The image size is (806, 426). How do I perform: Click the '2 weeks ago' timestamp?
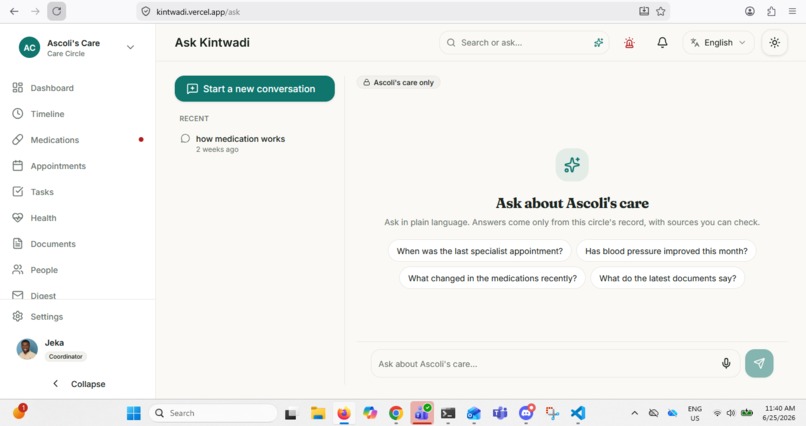point(217,150)
